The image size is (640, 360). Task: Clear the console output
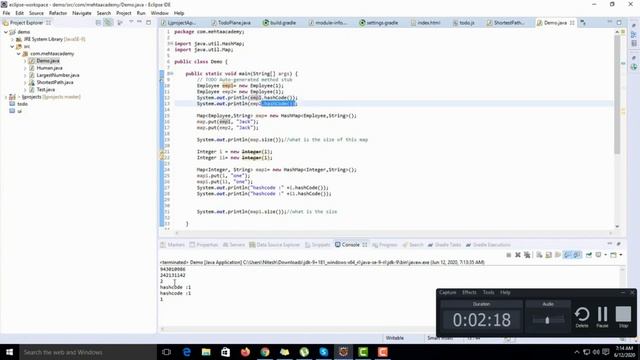tap(539, 255)
